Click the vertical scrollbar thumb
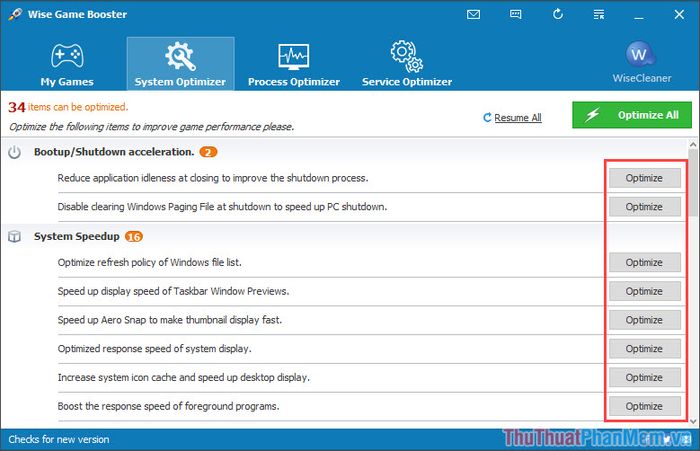 point(693,182)
